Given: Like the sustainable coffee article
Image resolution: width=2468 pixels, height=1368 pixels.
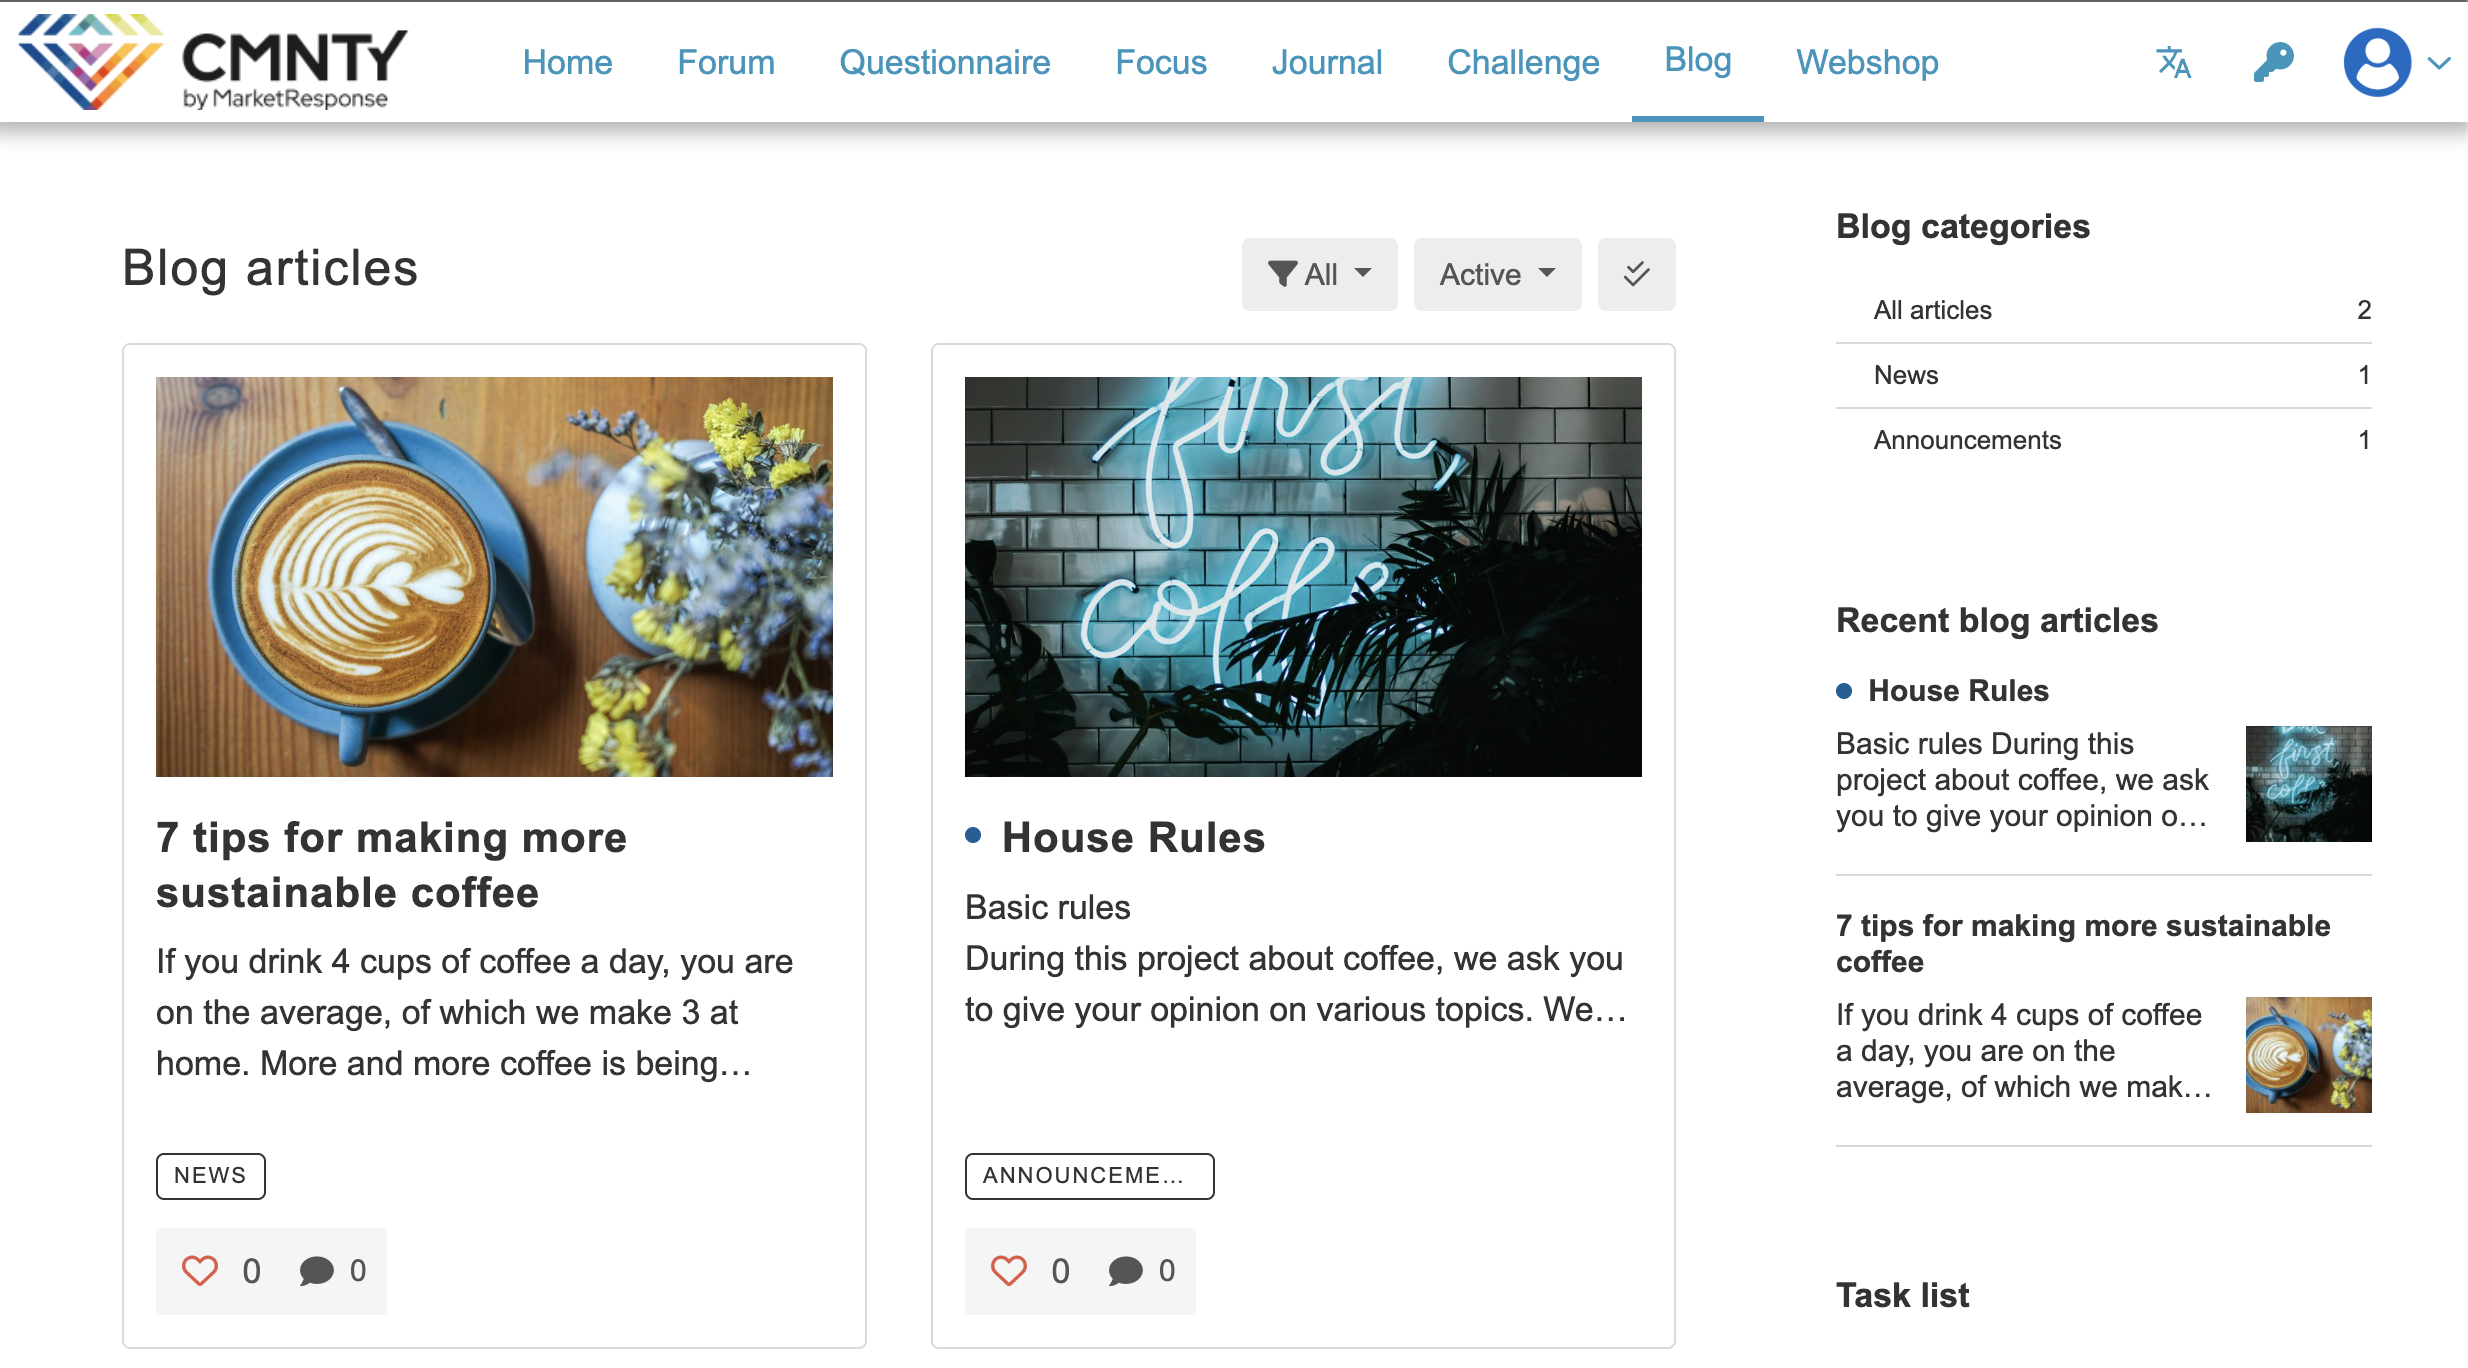Looking at the screenshot, I should click(200, 1271).
